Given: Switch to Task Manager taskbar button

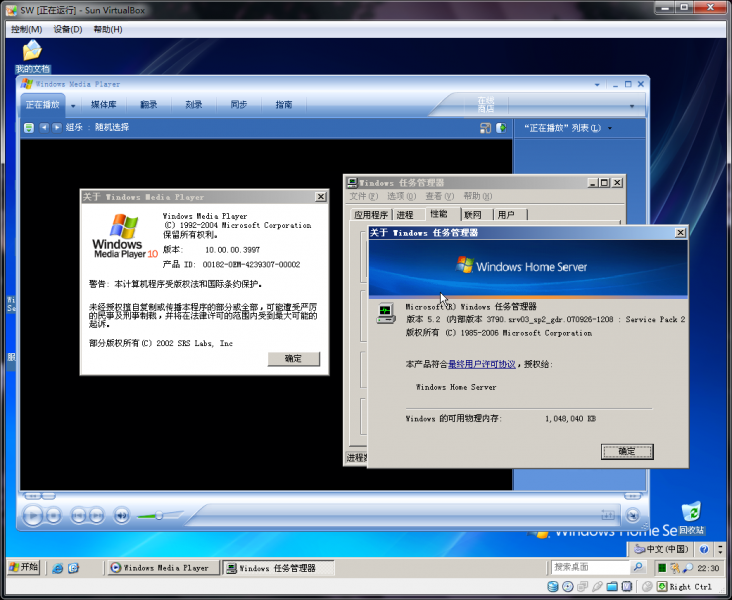Looking at the screenshot, I should pos(278,568).
